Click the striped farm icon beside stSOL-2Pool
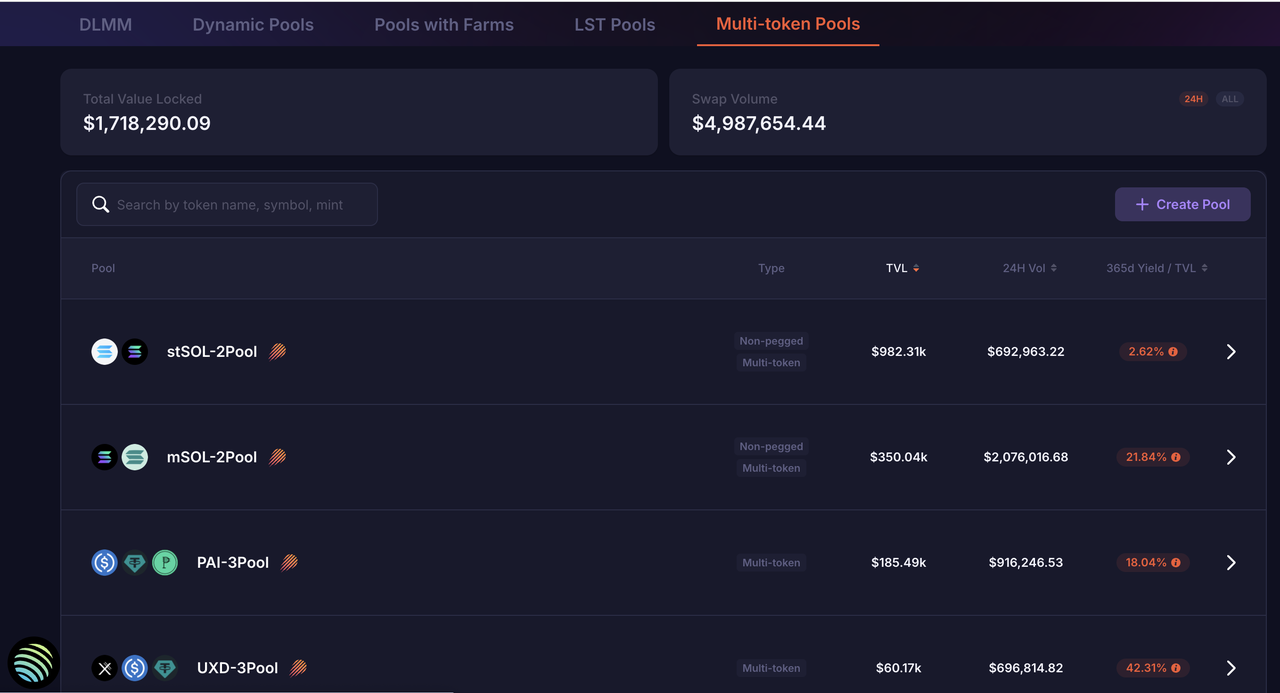 point(278,352)
